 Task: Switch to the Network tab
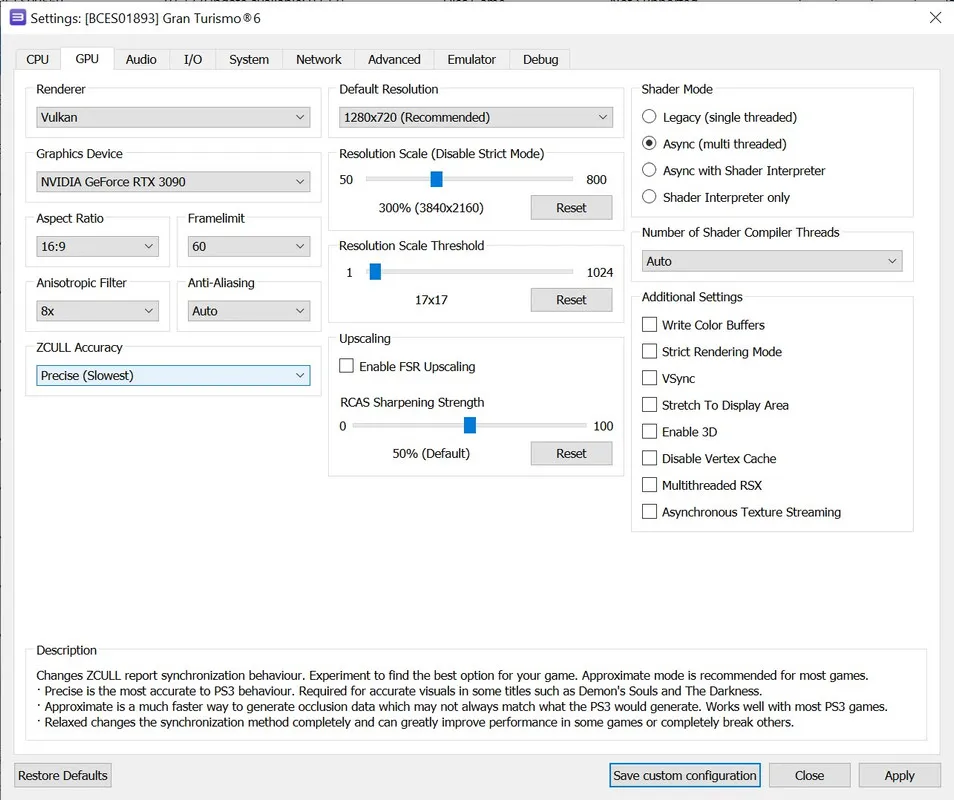tap(319, 59)
